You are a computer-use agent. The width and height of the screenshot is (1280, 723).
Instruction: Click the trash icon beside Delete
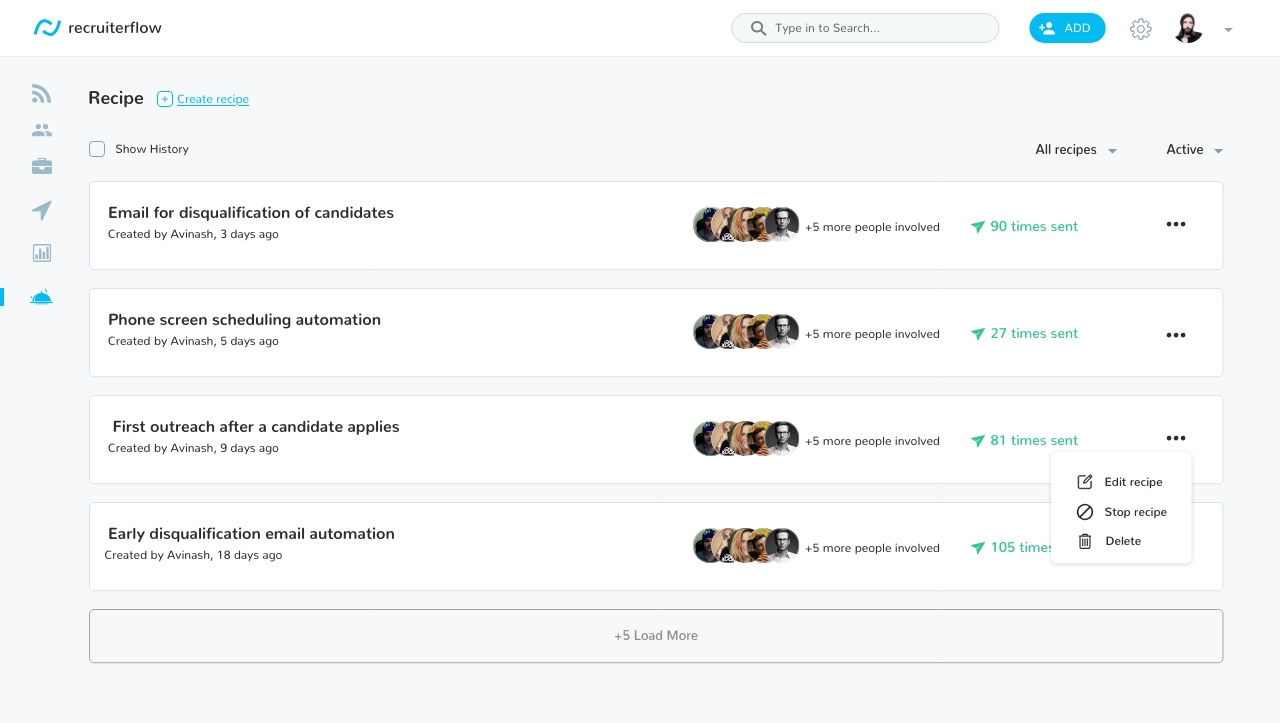pos(1085,541)
